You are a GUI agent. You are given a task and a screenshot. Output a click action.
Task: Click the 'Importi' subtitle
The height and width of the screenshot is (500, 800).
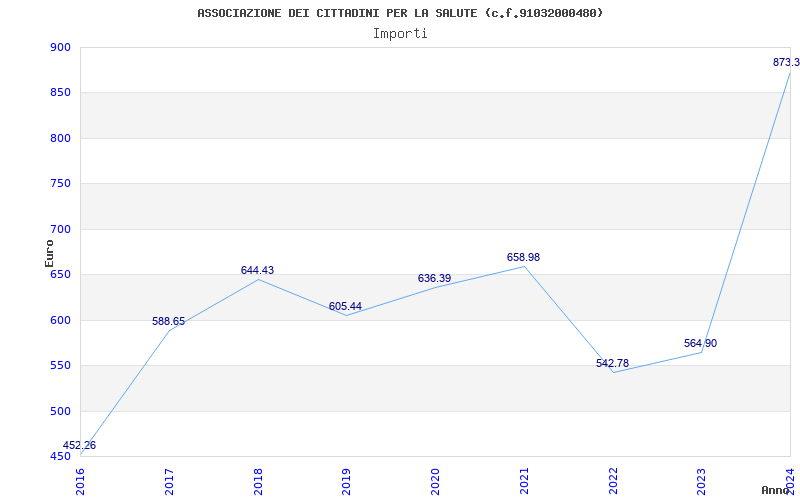click(400, 34)
